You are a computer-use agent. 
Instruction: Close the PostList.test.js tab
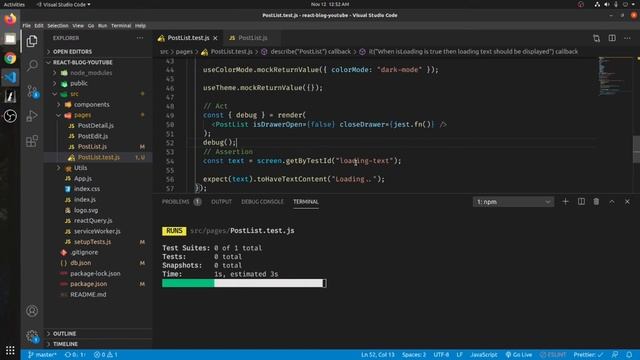215,38
